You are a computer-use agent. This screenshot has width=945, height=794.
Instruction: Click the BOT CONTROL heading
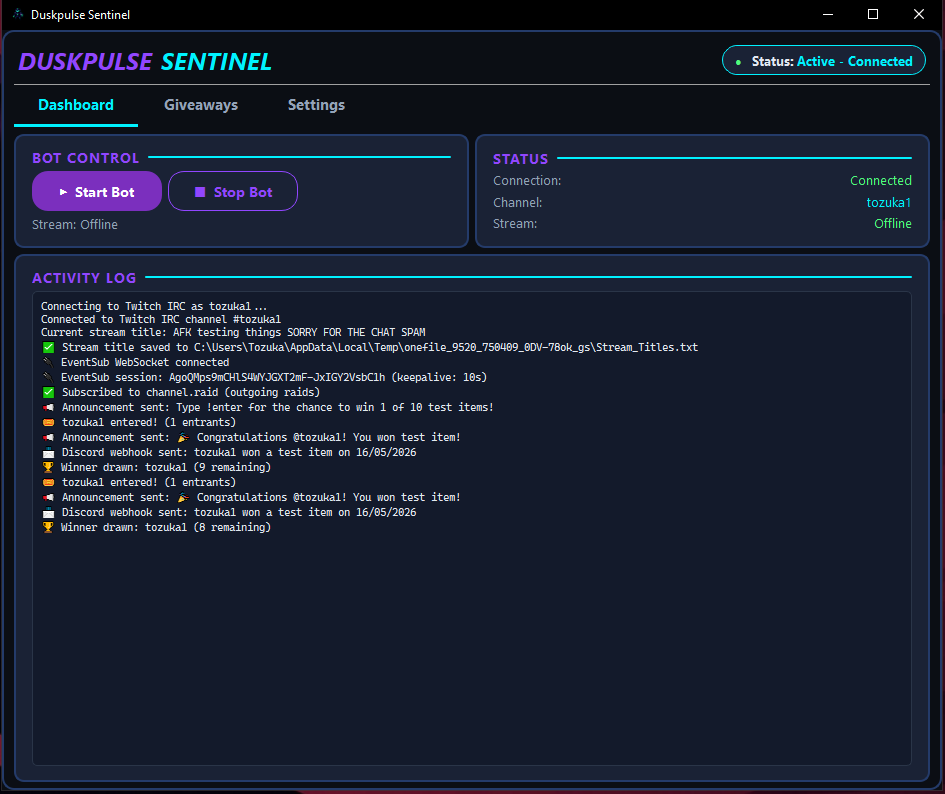tap(86, 158)
